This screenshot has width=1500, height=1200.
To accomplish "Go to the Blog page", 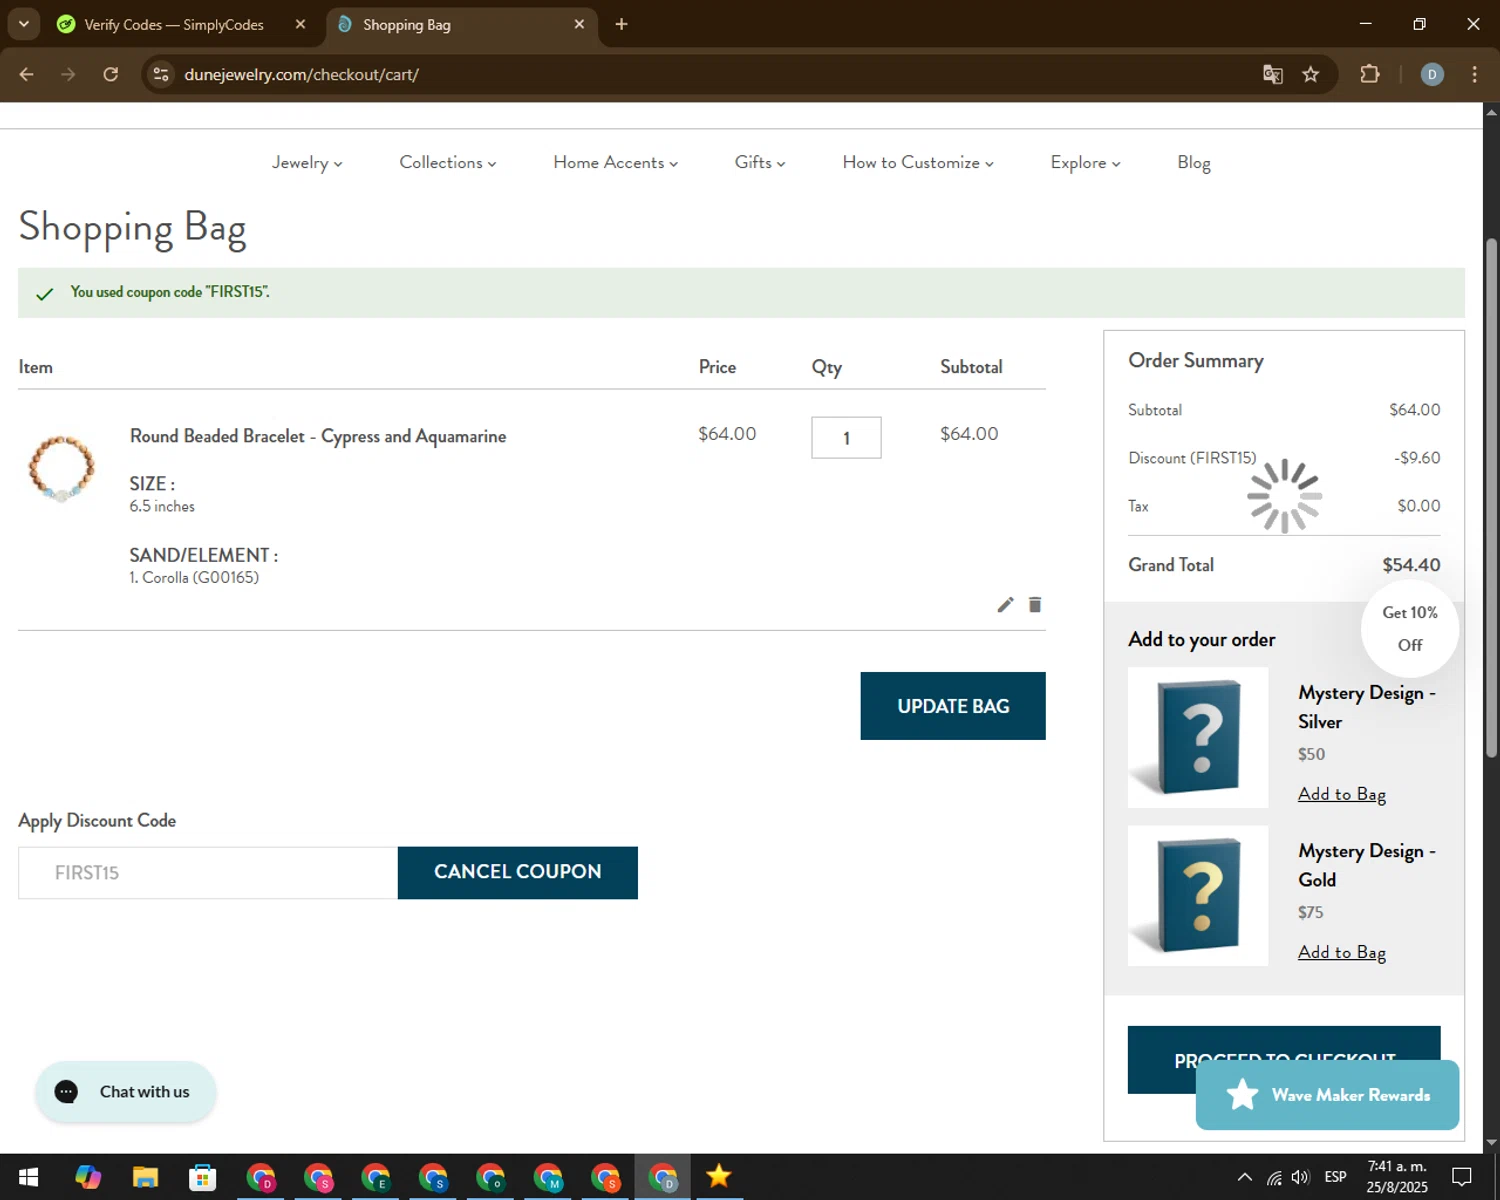I will 1193,162.
